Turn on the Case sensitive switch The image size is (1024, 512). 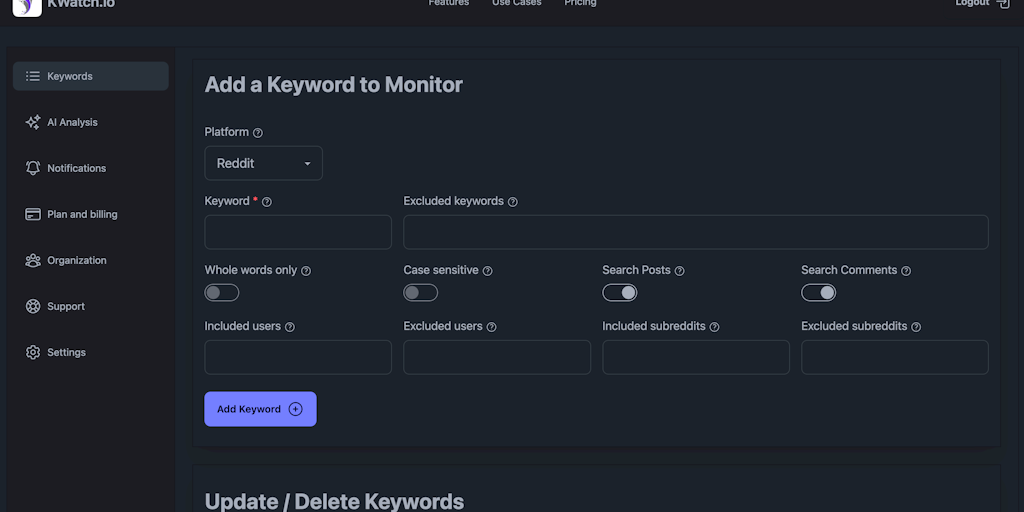pyautogui.click(x=421, y=293)
